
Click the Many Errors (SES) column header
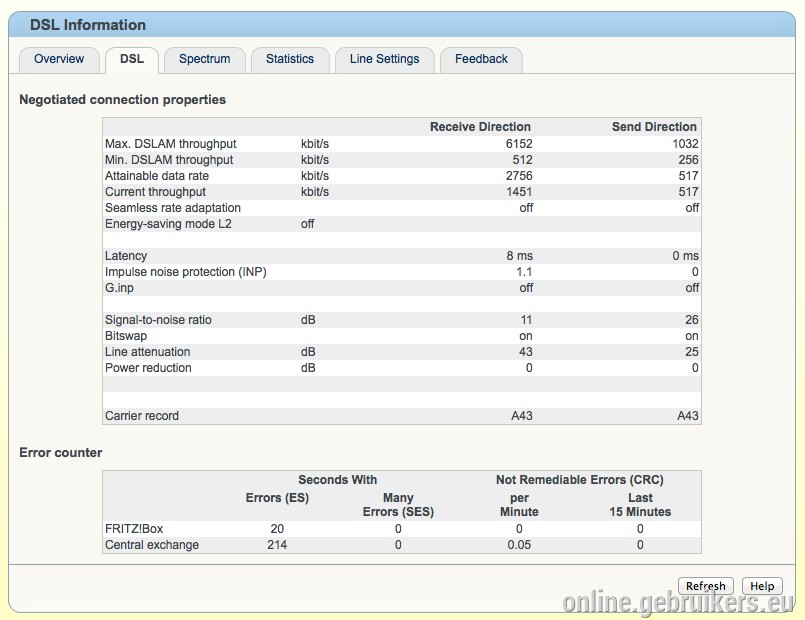(398, 505)
